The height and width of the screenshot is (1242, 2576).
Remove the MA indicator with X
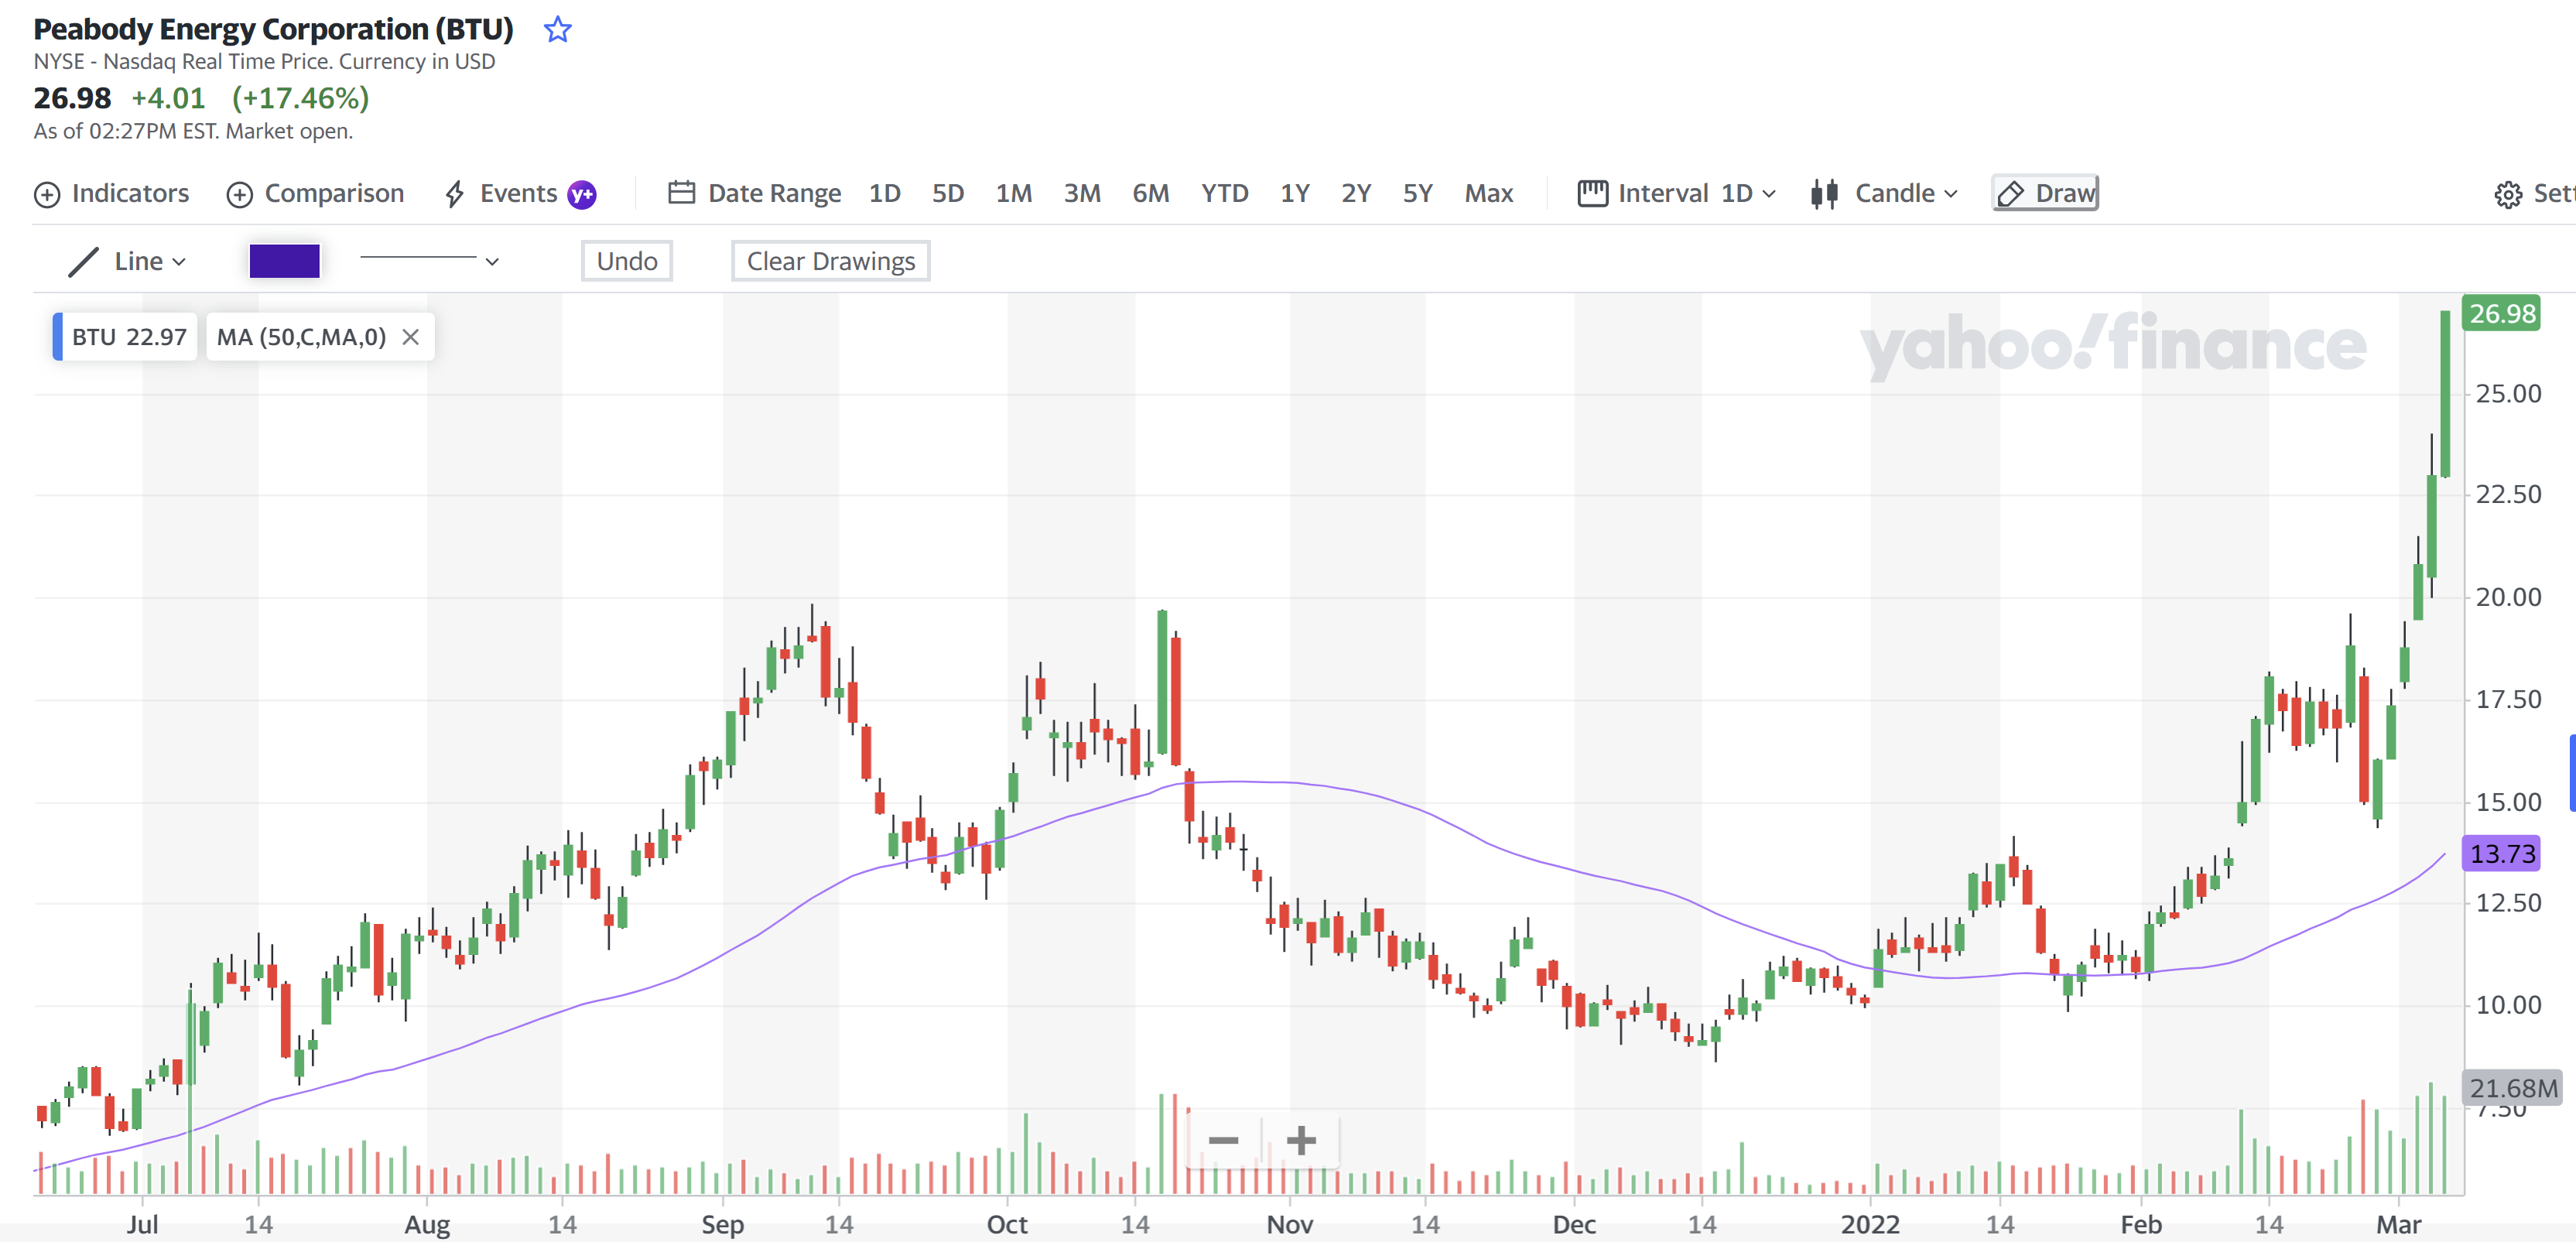click(x=410, y=337)
